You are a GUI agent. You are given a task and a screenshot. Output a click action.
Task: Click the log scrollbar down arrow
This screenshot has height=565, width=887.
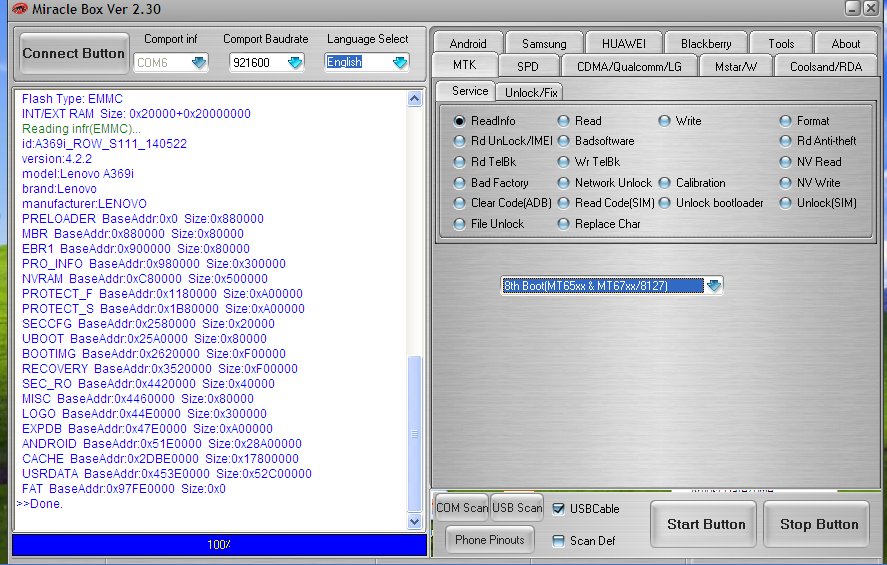click(415, 521)
